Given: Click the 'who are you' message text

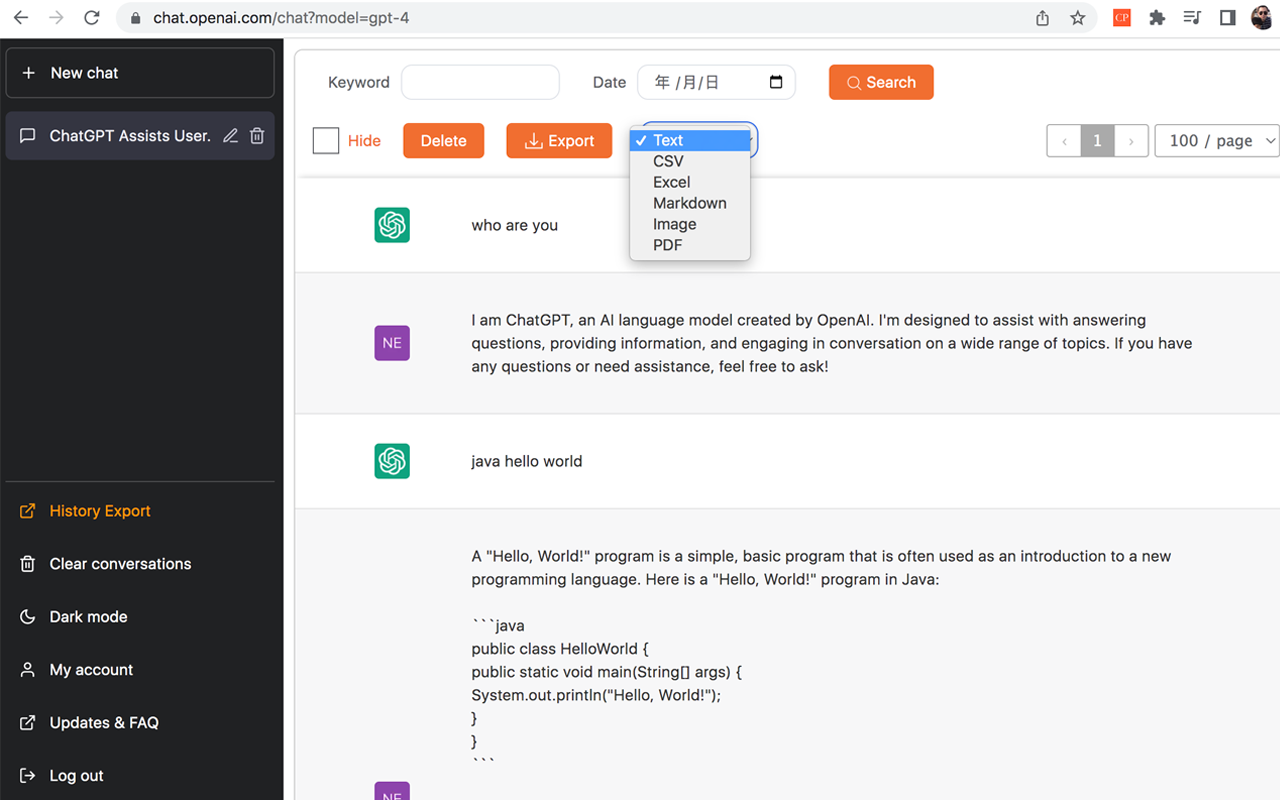Looking at the screenshot, I should click(x=515, y=225).
